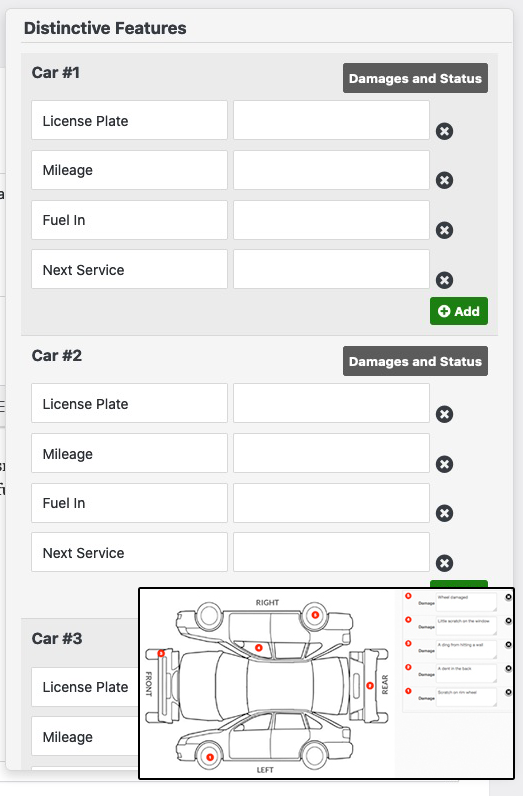
Task: Remove Car #2 Mileage row
Action: click(x=444, y=464)
